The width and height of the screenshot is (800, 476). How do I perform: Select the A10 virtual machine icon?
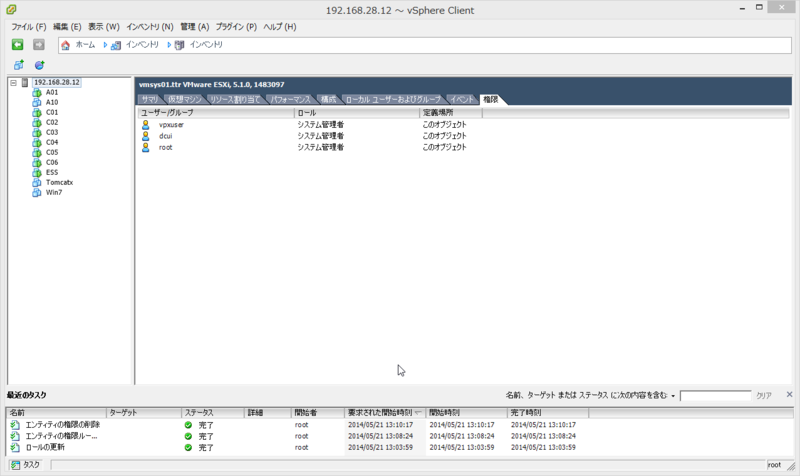coord(37,103)
